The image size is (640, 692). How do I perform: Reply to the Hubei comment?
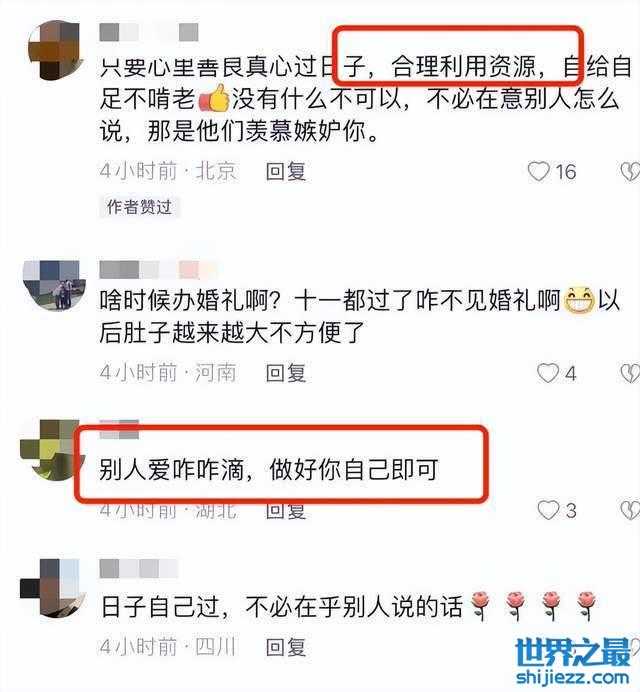(286, 511)
